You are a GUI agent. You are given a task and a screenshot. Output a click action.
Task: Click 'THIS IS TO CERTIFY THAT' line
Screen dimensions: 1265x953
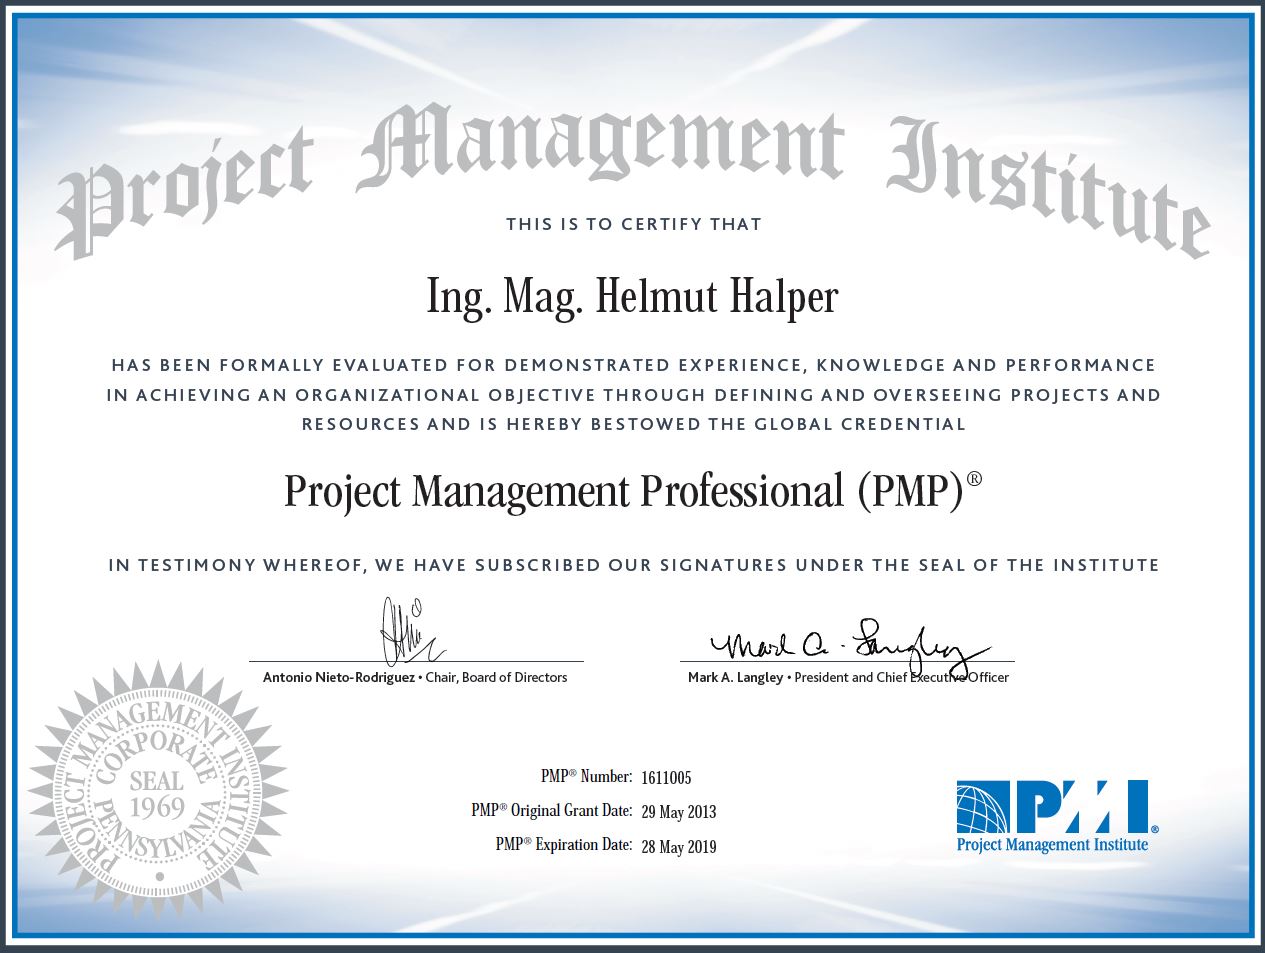pyautogui.click(x=634, y=224)
